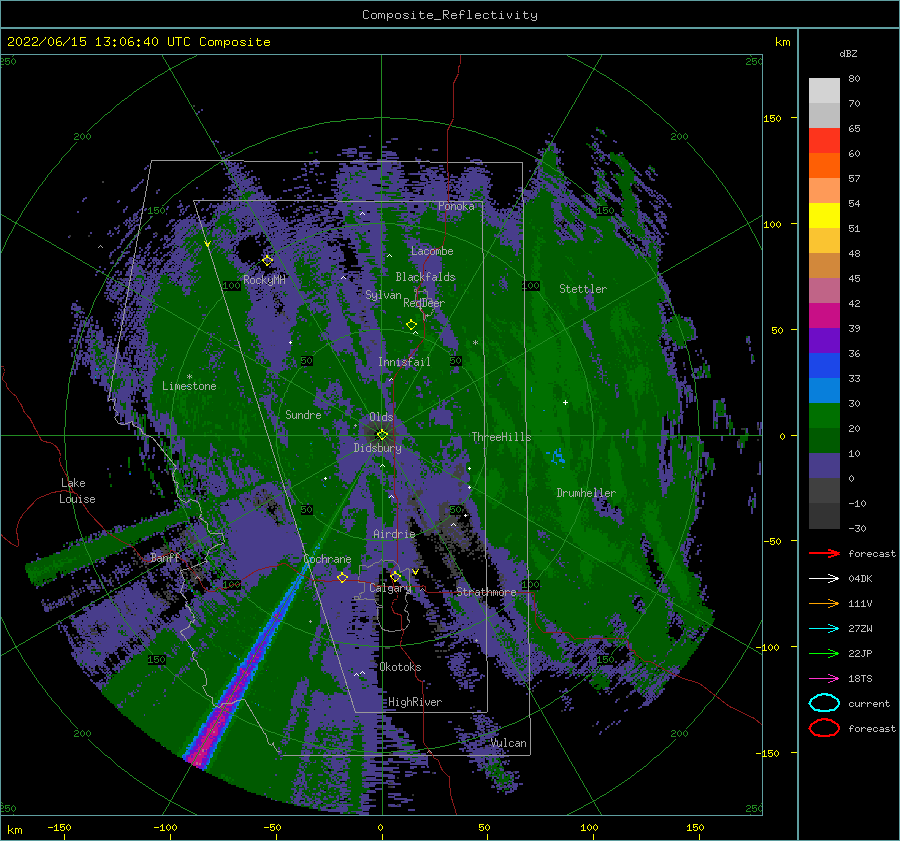Click the Banff label
This screenshot has width=900, height=841.
point(165,558)
